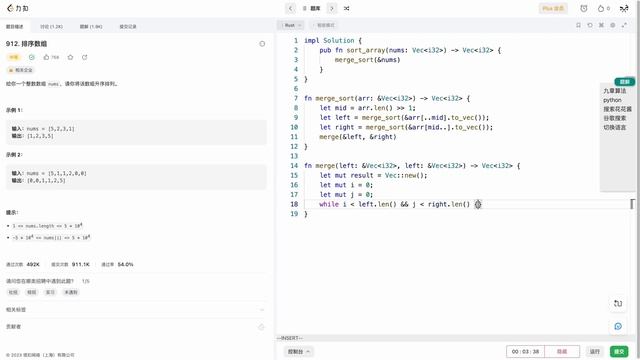Screen dimensions: 640x360
Task: Click the code line 'merge(&left, &right)'
Action: (x=358, y=137)
